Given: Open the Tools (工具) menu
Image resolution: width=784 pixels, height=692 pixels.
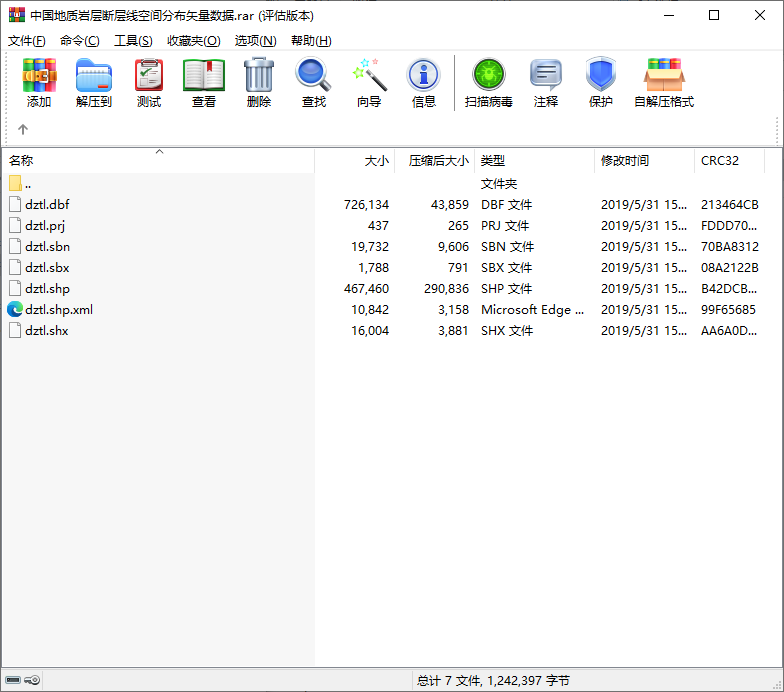Looking at the screenshot, I should [133, 40].
